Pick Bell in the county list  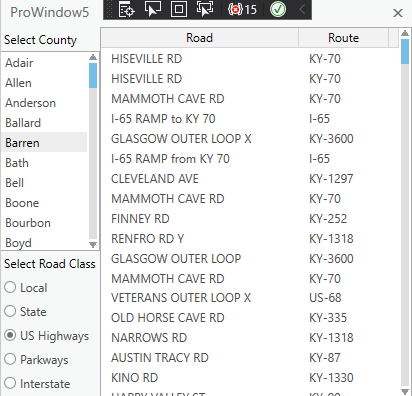44,183
